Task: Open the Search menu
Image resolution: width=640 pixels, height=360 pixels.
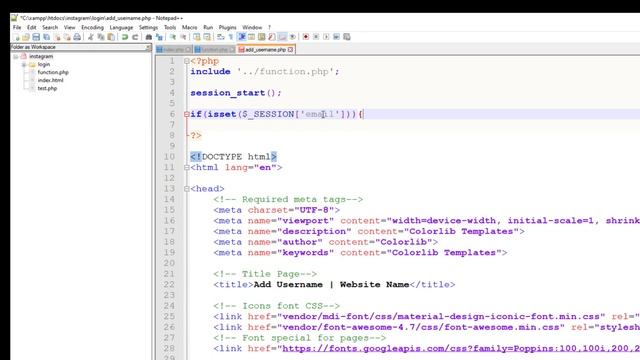Action: (50, 27)
